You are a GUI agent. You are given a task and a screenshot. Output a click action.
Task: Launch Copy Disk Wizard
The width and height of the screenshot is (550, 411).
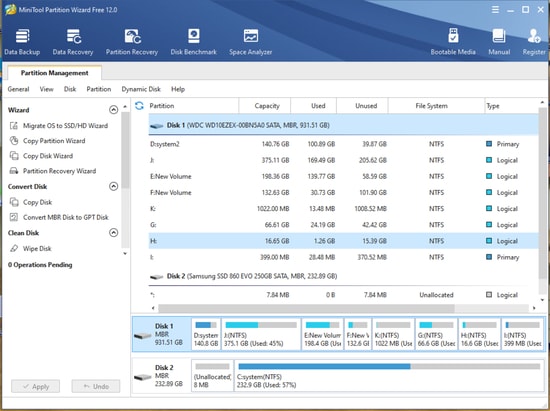(41, 156)
